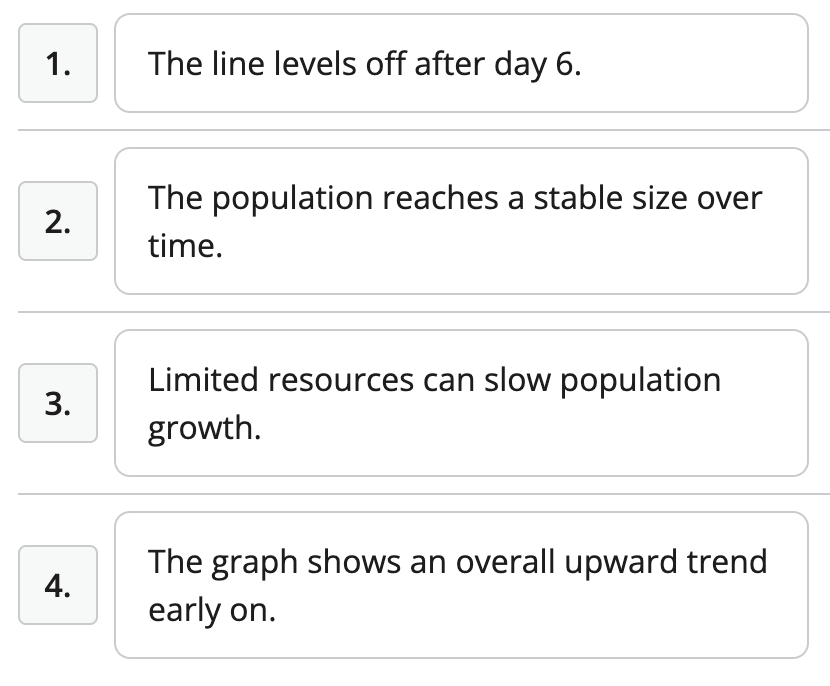Viewport: 830px width, 686px height.
Task: Click the words 'day 6' in option one
Action: [537, 66]
